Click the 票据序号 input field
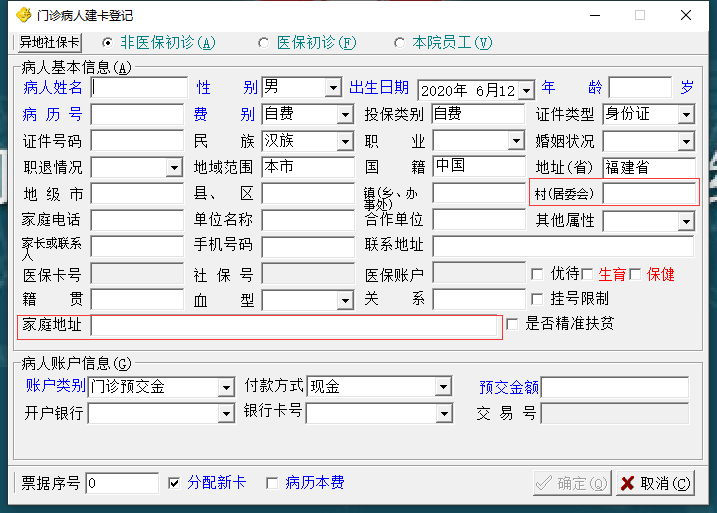This screenshot has height=513, width=717. [x=122, y=483]
